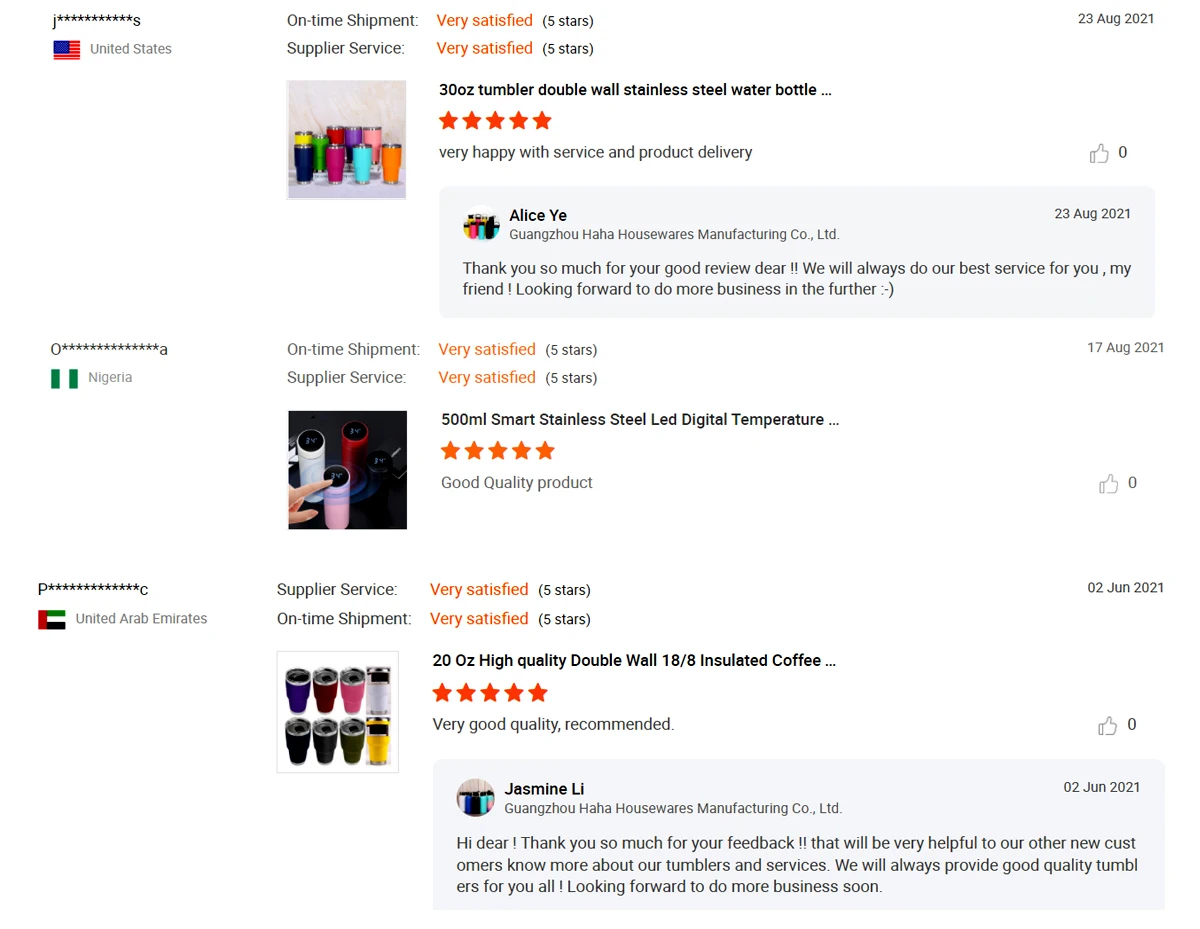Click the Jasmine Li replier name

pyautogui.click(x=544, y=789)
